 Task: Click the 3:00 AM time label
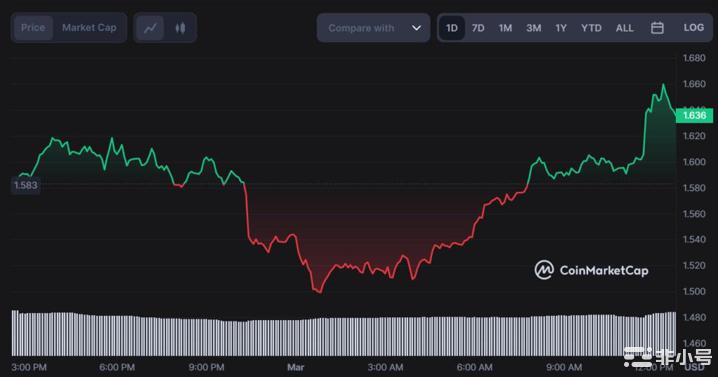click(385, 367)
